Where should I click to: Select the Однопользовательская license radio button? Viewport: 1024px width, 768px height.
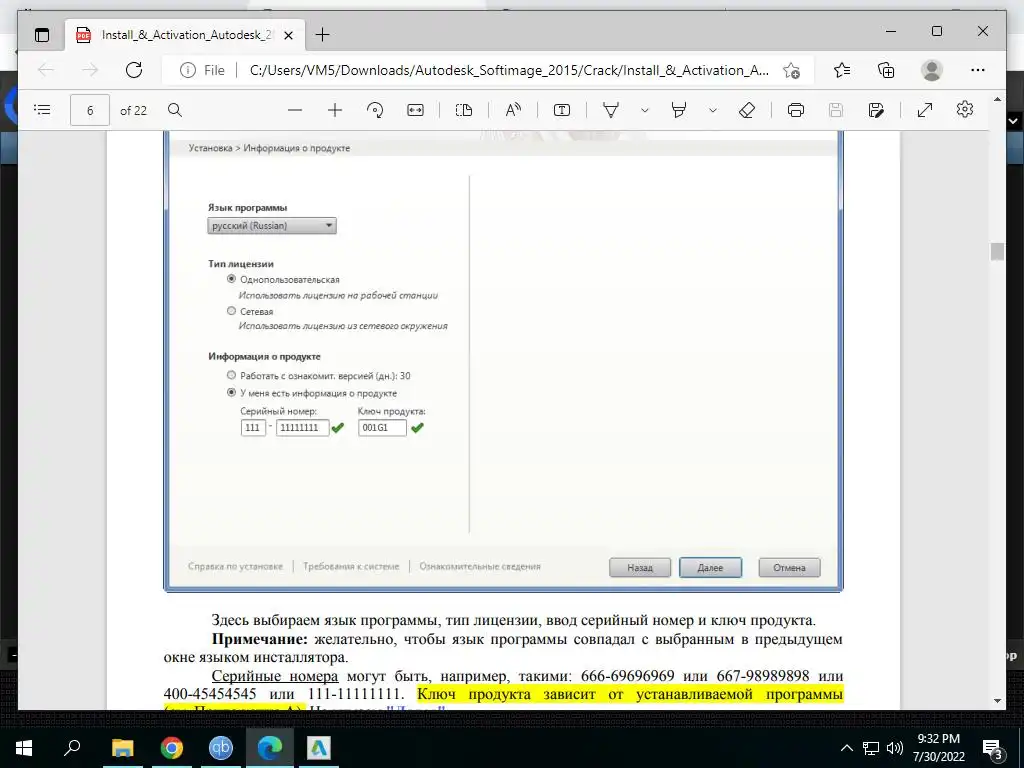pos(231,279)
